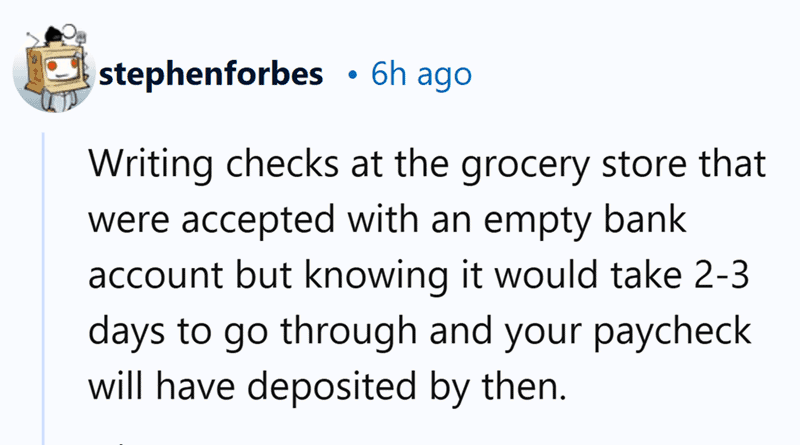Click the word account starting the third line
800x445 pixels.
click(156, 276)
